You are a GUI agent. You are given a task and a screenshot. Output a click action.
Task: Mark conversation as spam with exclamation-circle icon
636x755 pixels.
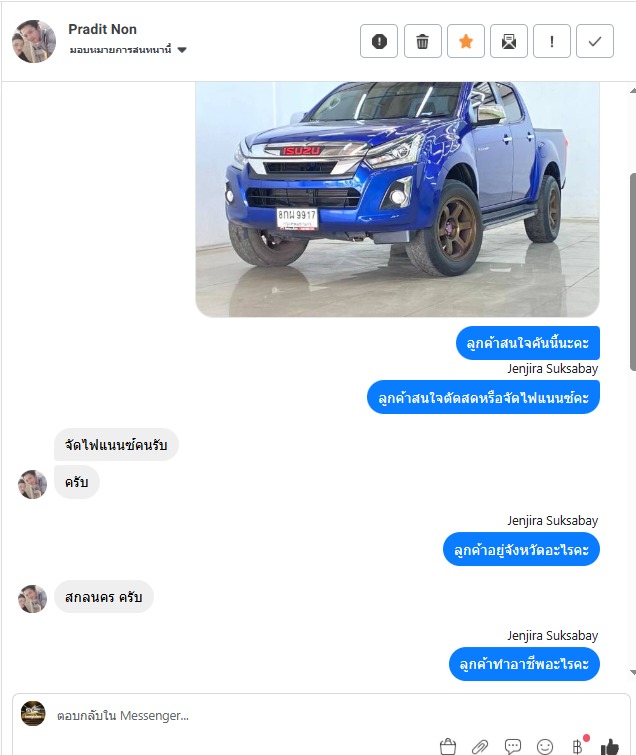pyautogui.click(x=379, y=41)
